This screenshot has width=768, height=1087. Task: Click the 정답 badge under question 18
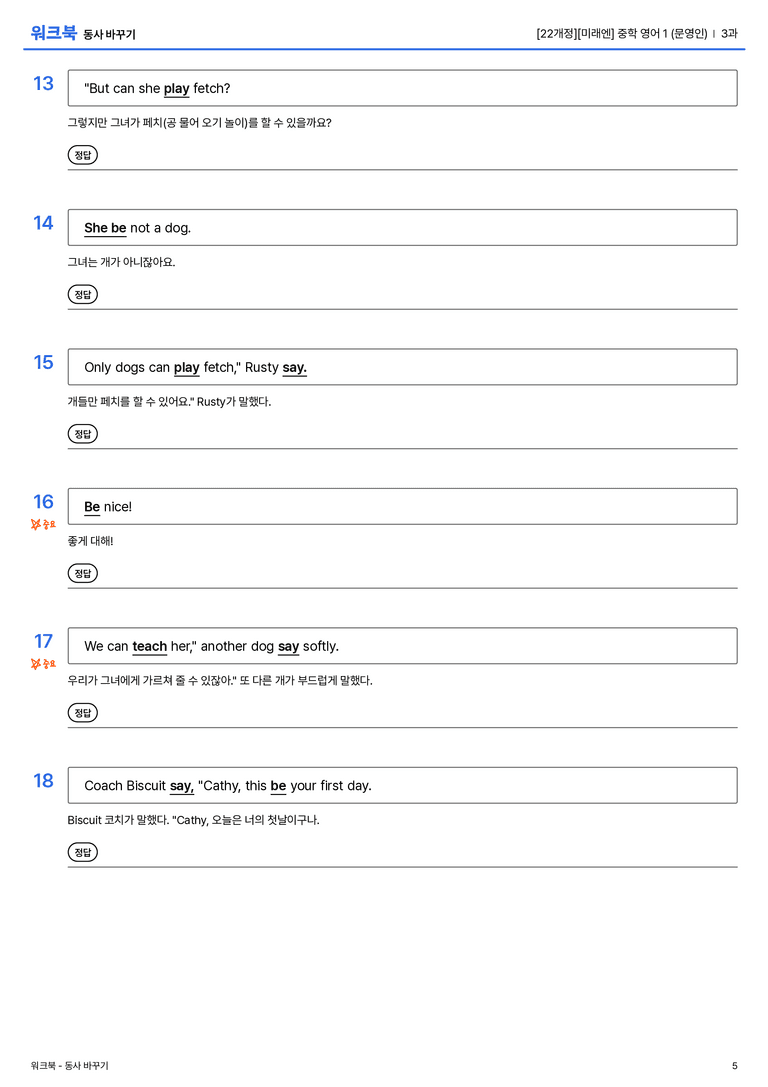(82, 852)
